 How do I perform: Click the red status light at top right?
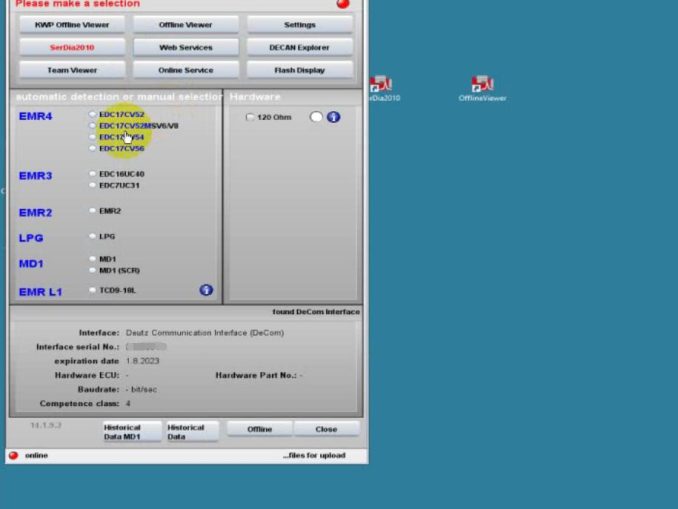pyautogui.click(x=343, y=3)
